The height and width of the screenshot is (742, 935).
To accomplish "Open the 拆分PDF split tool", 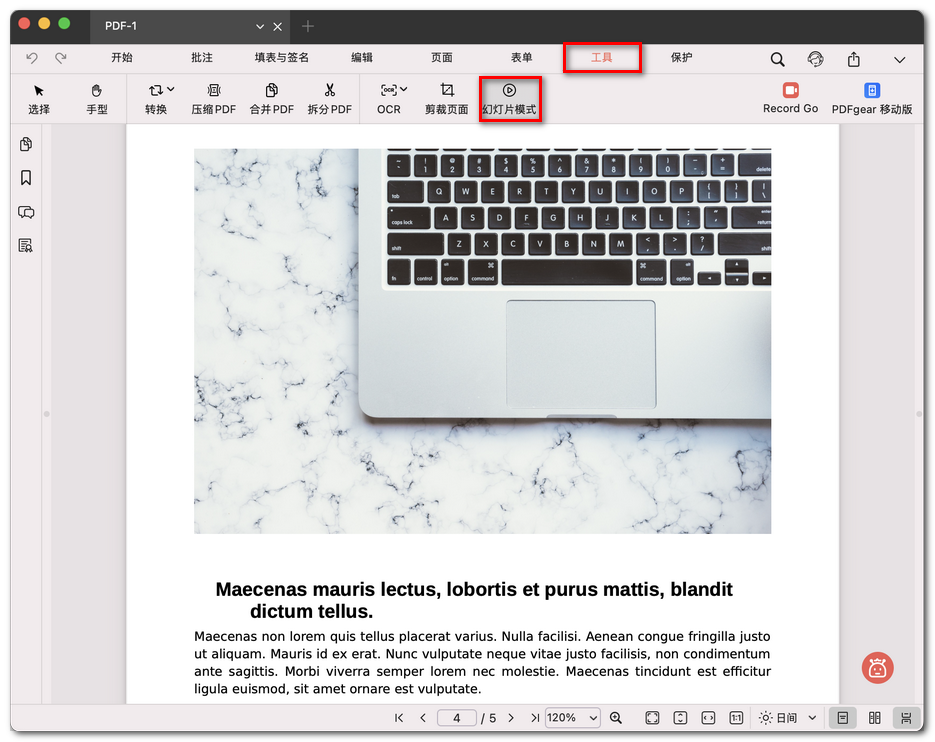I will pyautogui.click(x=329, y=98).
